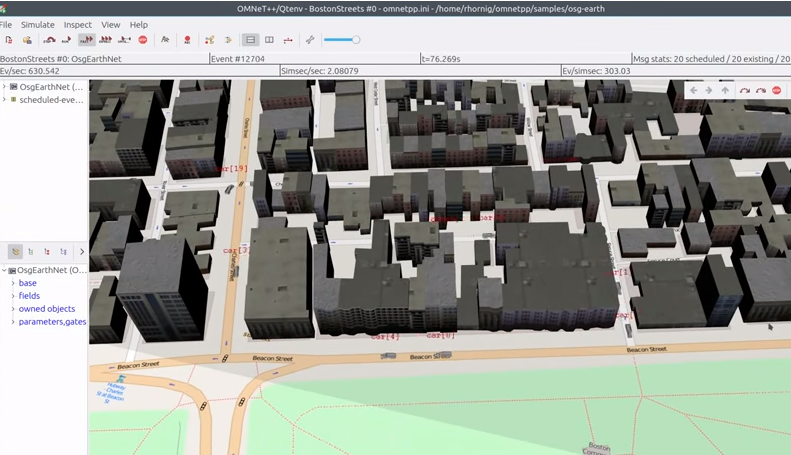Image resolution: width=791 pixels, height=455 pixels.
Task: Expand the parameters,gates node
Action: pos(13,322)
